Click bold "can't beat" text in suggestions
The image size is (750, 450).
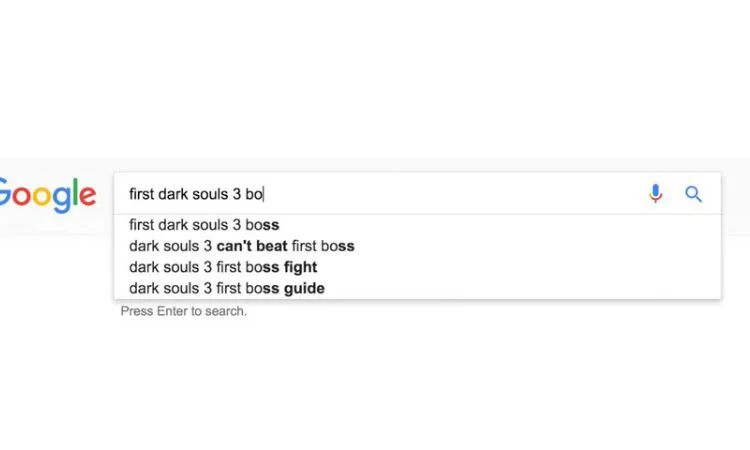coord(251,246)
